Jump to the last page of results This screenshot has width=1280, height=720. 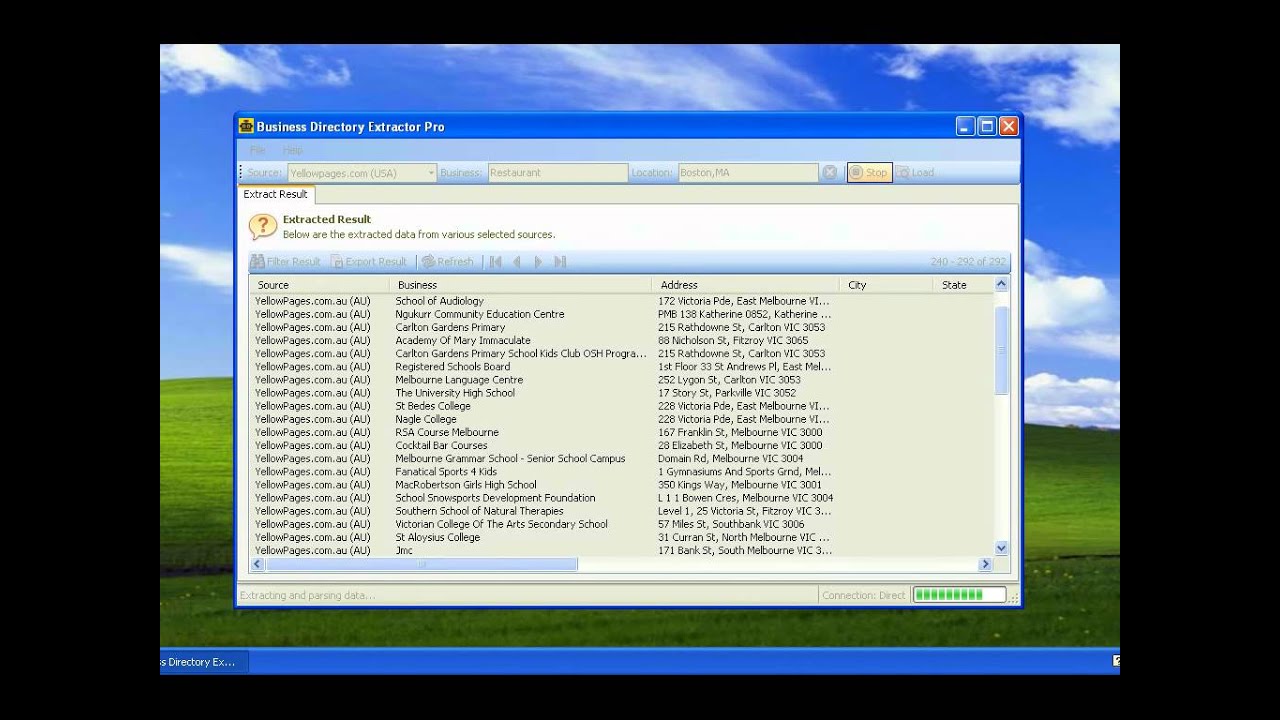[x=560, y=262]
